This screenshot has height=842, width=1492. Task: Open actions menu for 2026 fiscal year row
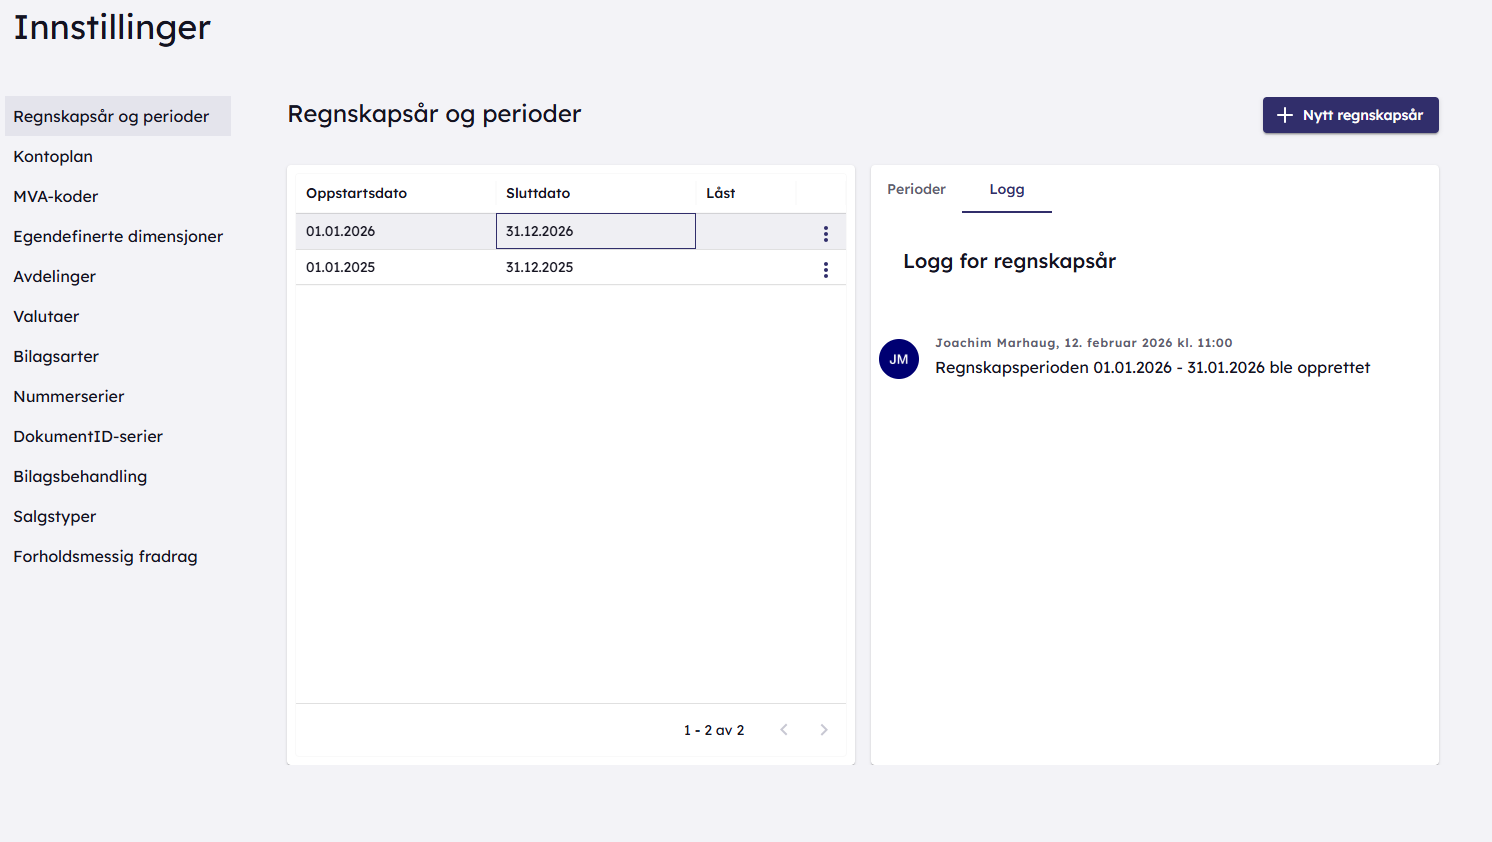[825, 233]
